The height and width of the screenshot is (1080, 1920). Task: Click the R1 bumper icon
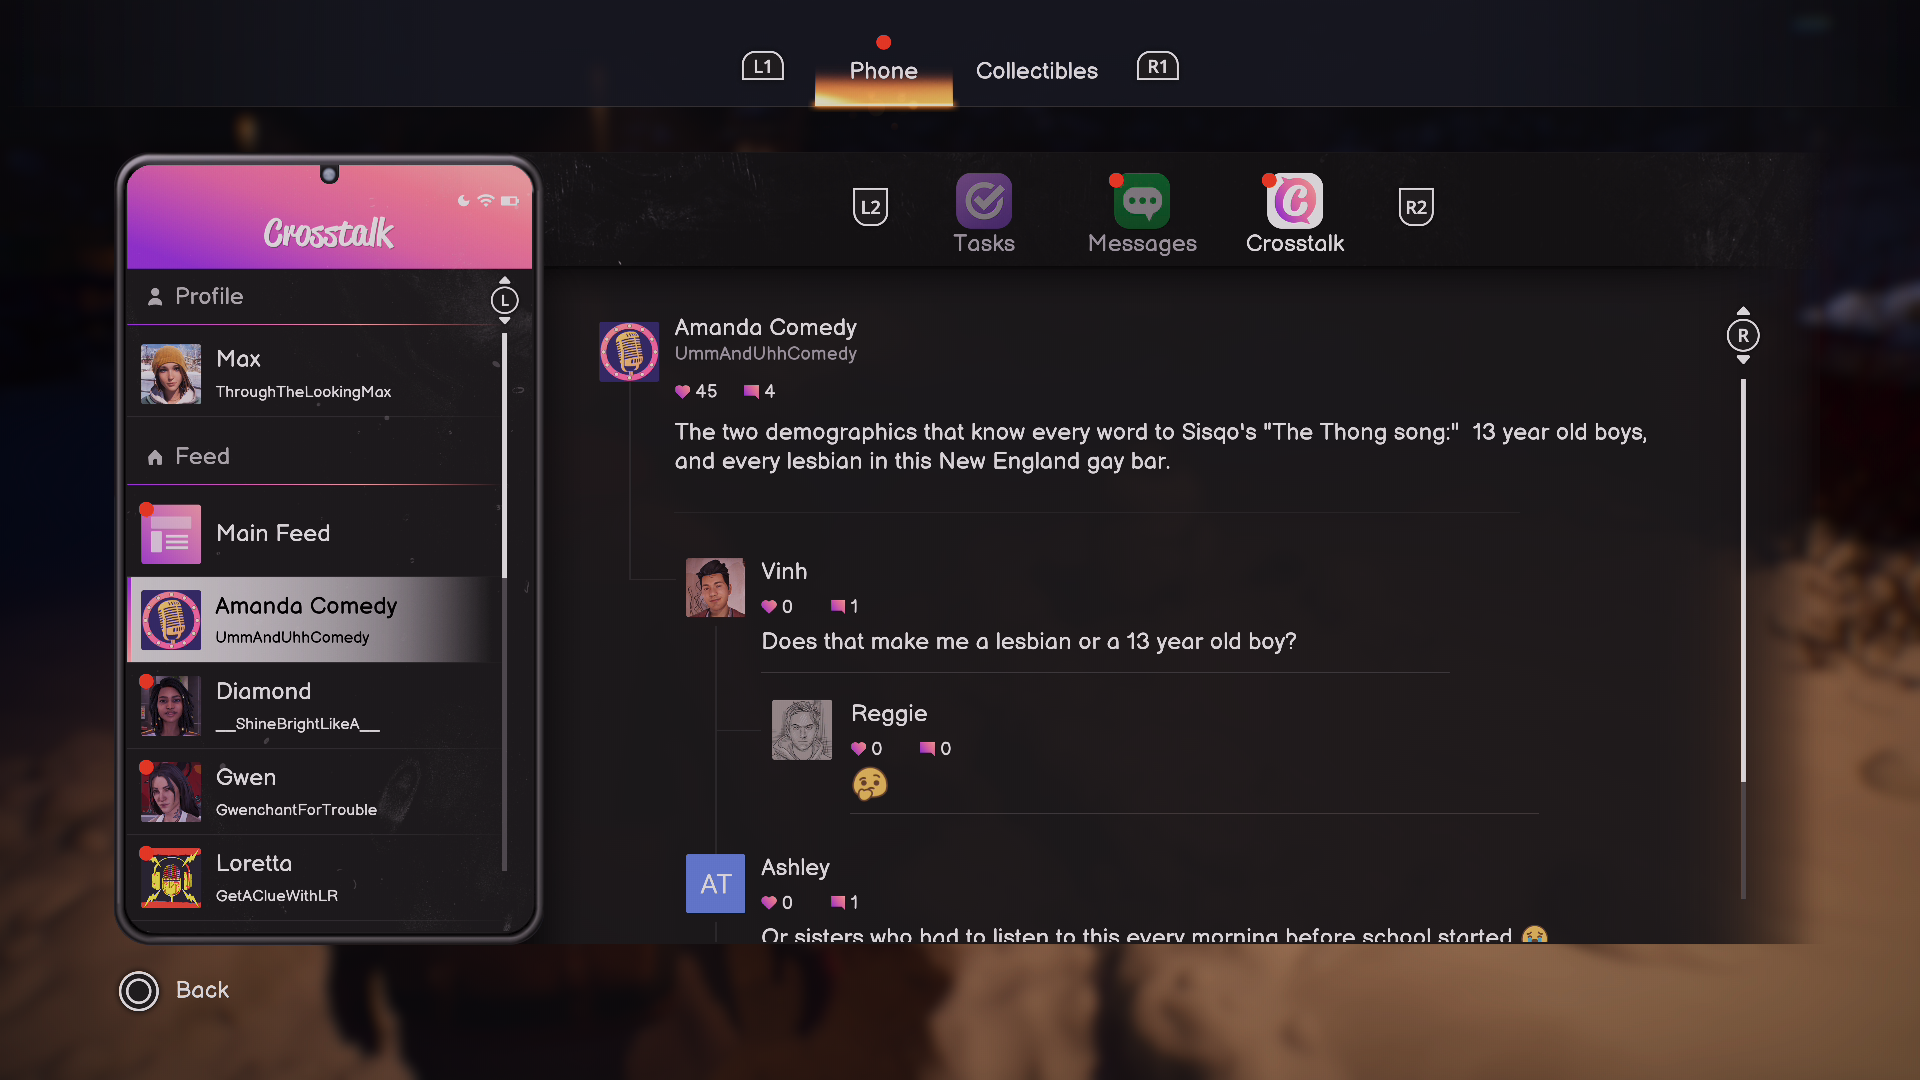1157,67
